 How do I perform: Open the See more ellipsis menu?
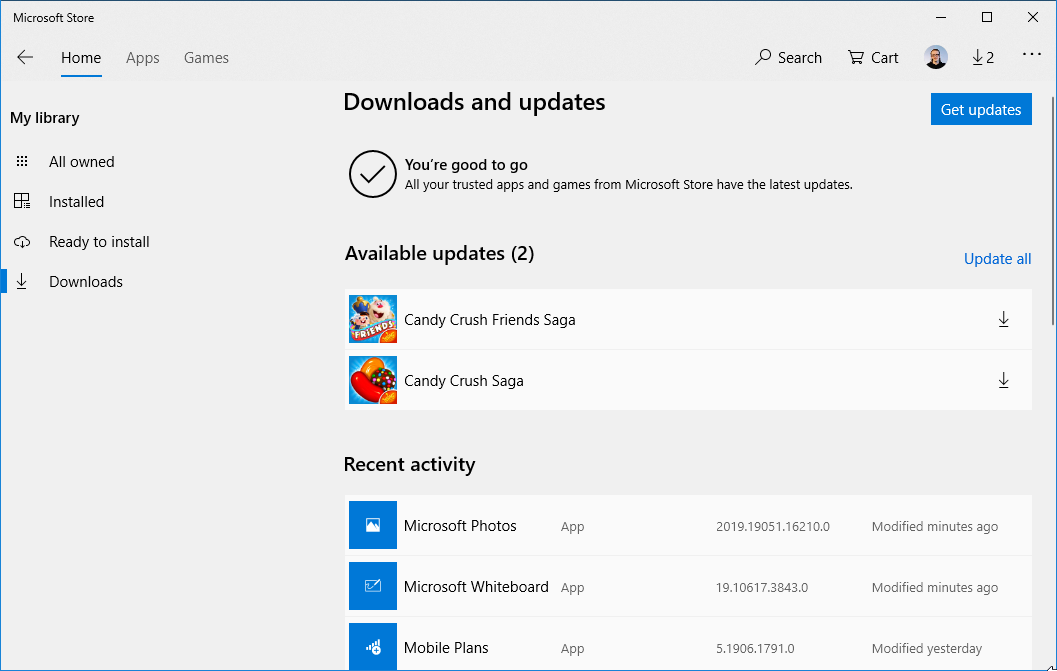1031,54
